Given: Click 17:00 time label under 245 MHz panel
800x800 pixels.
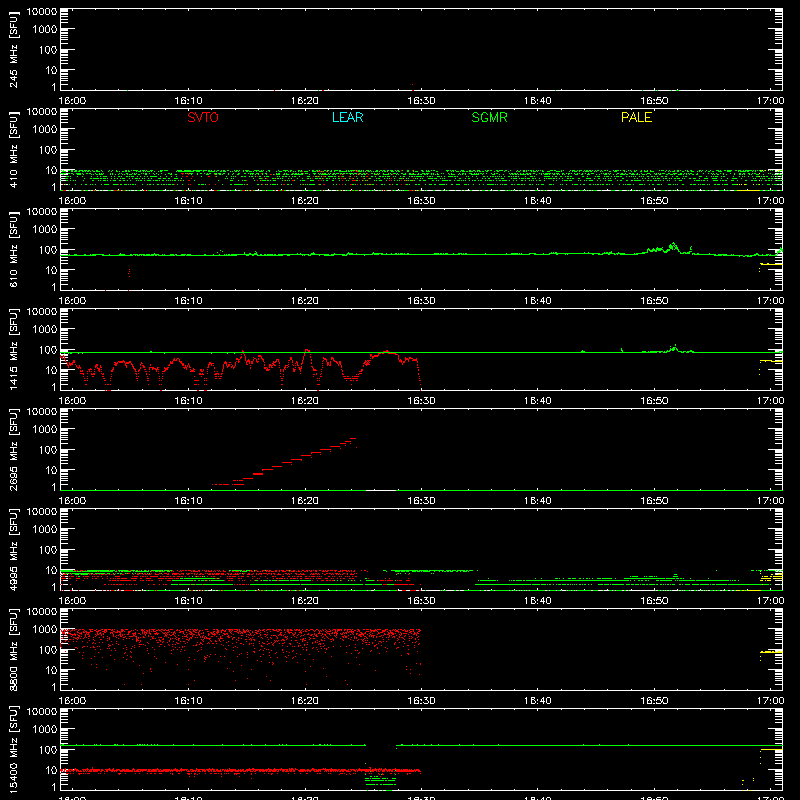Looking at the screenshot, I should (x=770, y=101).
